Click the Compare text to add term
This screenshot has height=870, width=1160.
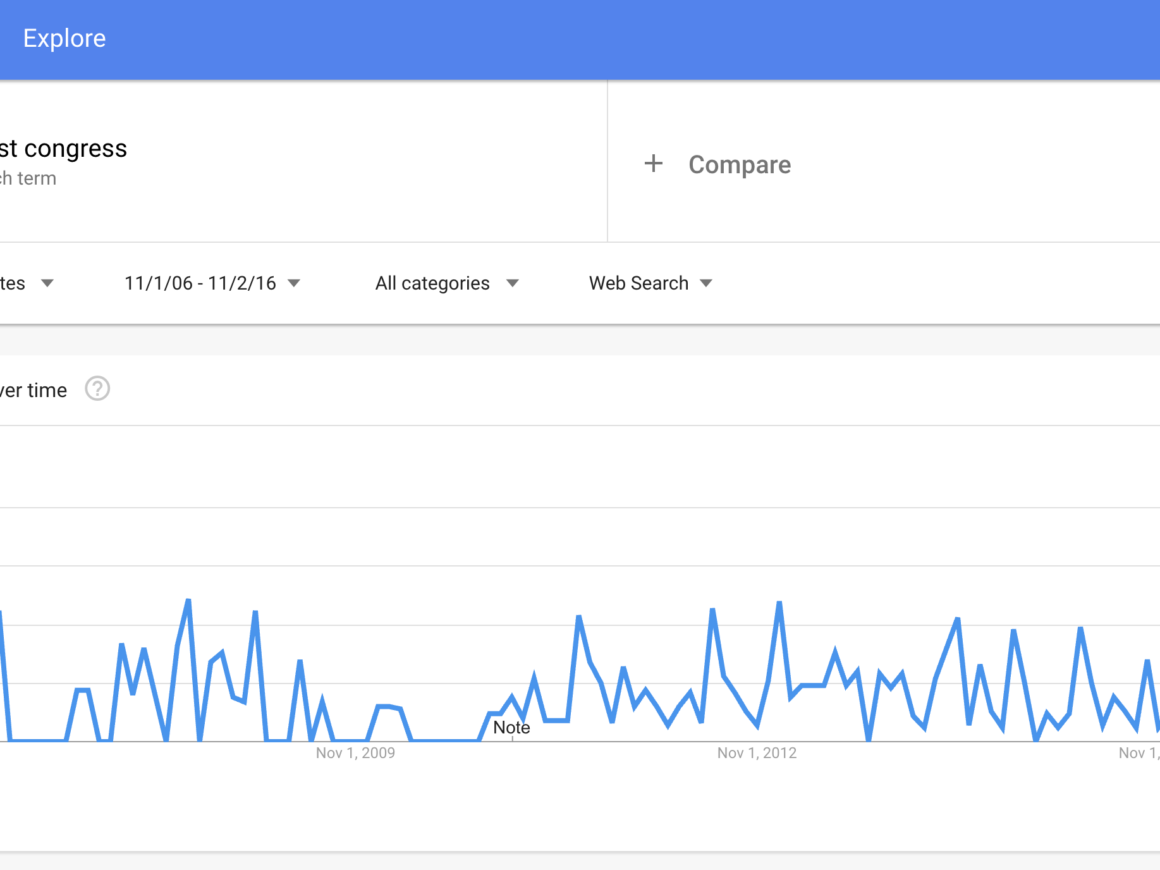click(x=739, y=165)
